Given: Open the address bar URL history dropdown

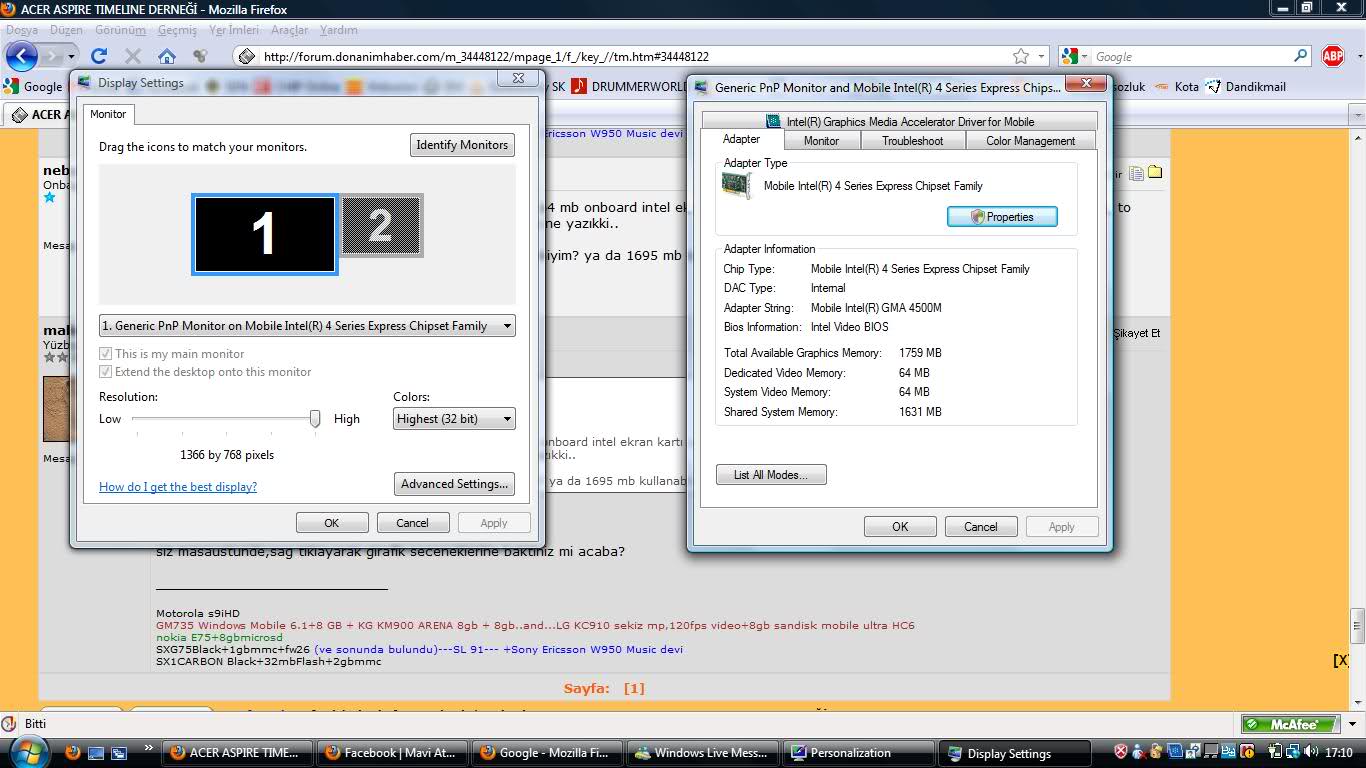Looking at the screenshot, I should [x=1041, y=56].
